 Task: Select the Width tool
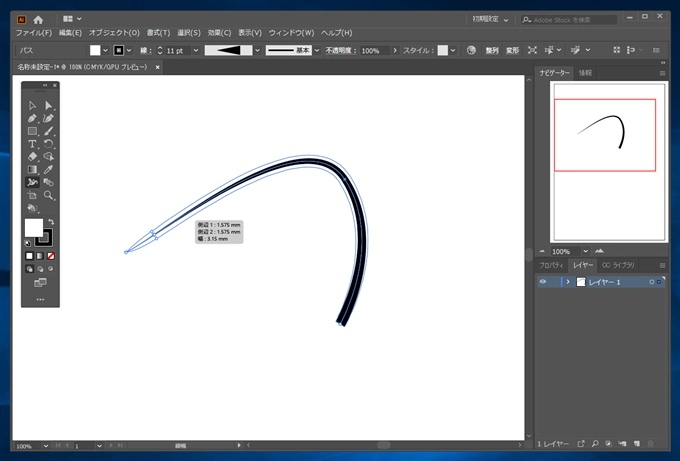pyautogui.click(x=32, y=182)
